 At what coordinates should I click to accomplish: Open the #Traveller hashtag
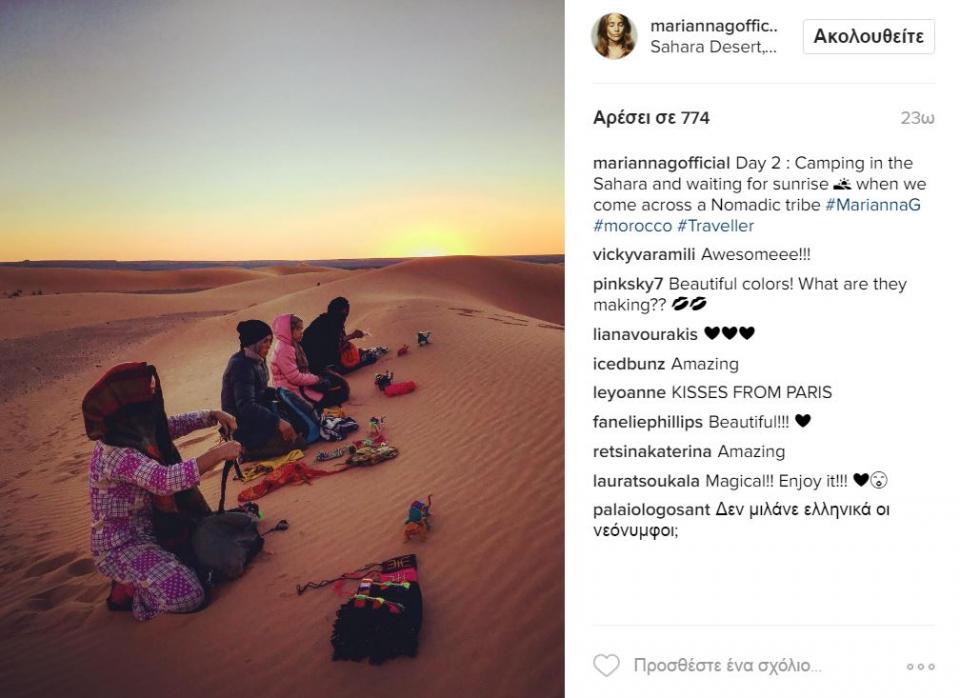click(x=715, y=226)
